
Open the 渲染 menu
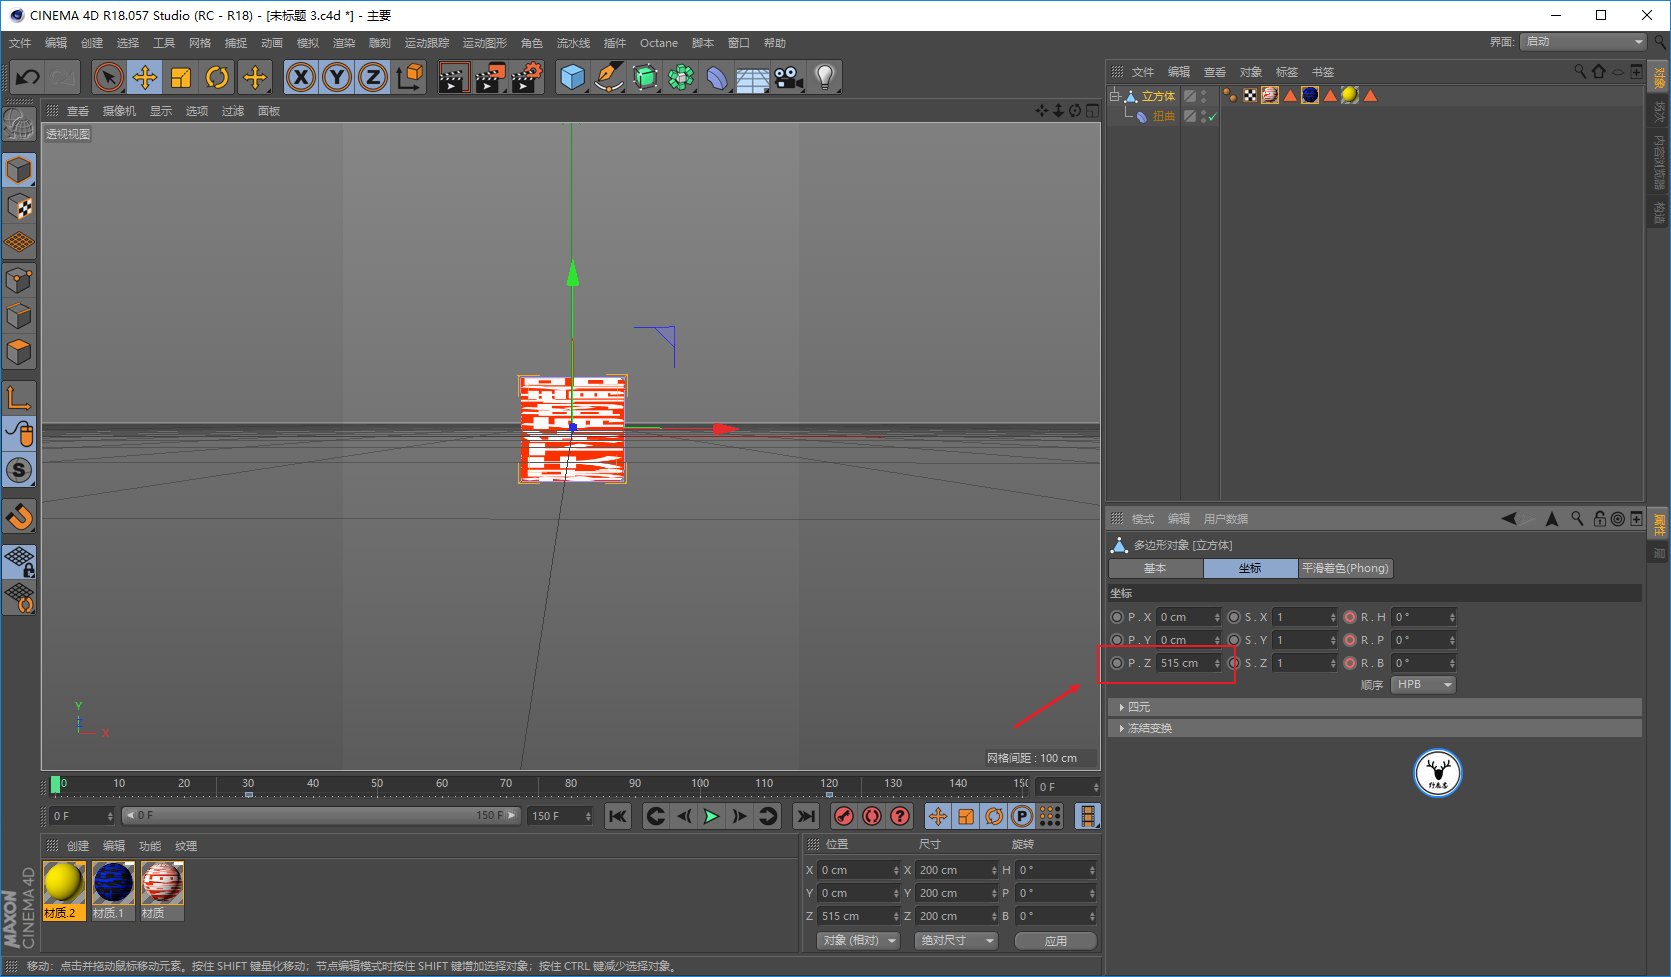(344, 43)
